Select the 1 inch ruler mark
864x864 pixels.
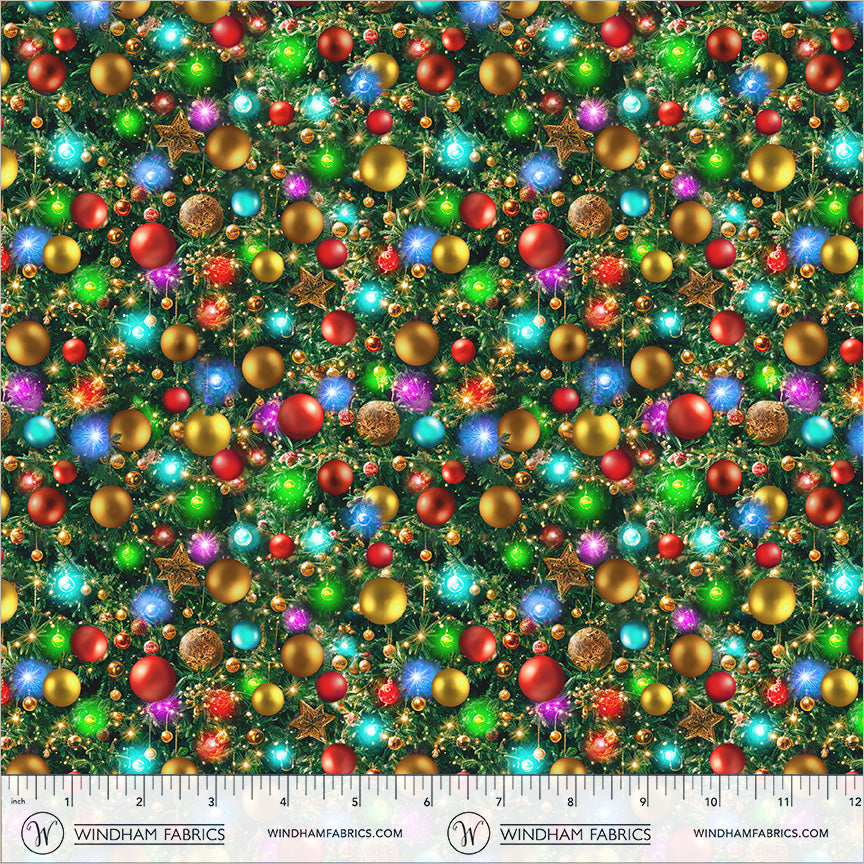68,802
